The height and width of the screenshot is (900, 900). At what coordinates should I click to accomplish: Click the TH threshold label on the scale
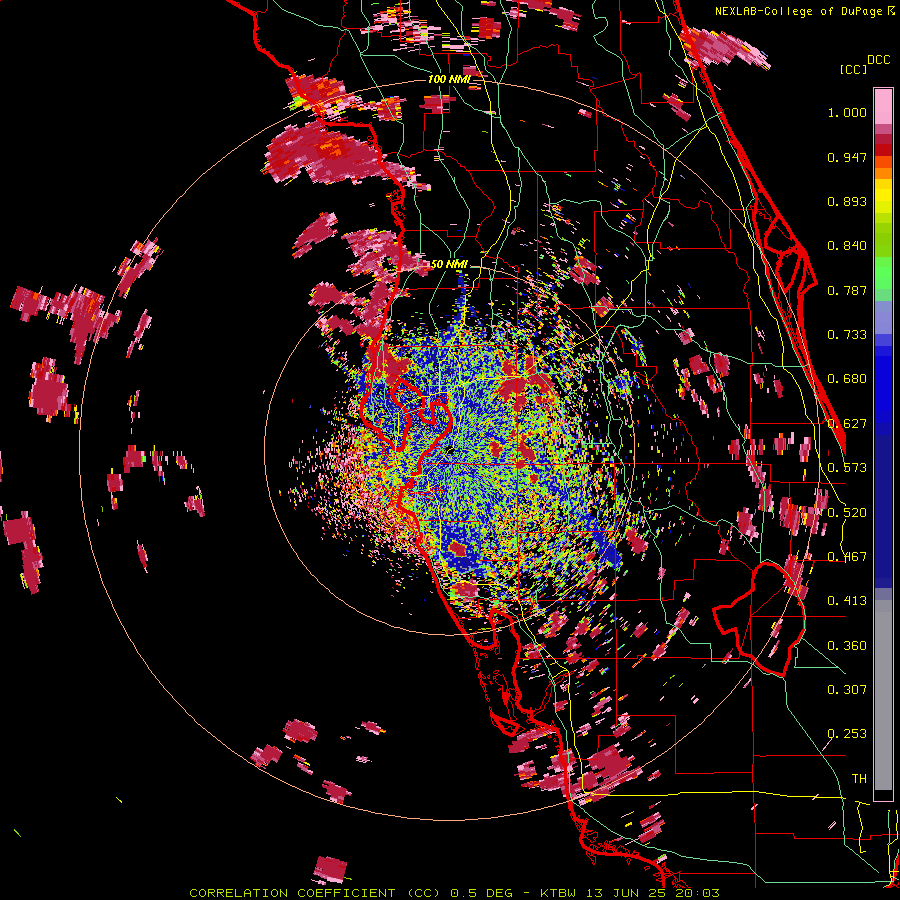pos(859,779)
